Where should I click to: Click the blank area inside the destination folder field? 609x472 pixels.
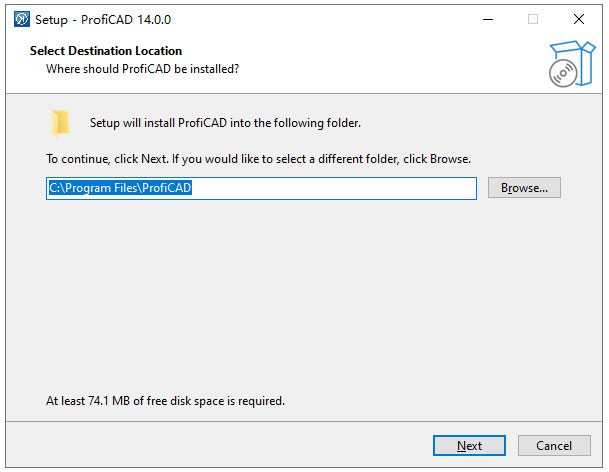coord(334,188)
